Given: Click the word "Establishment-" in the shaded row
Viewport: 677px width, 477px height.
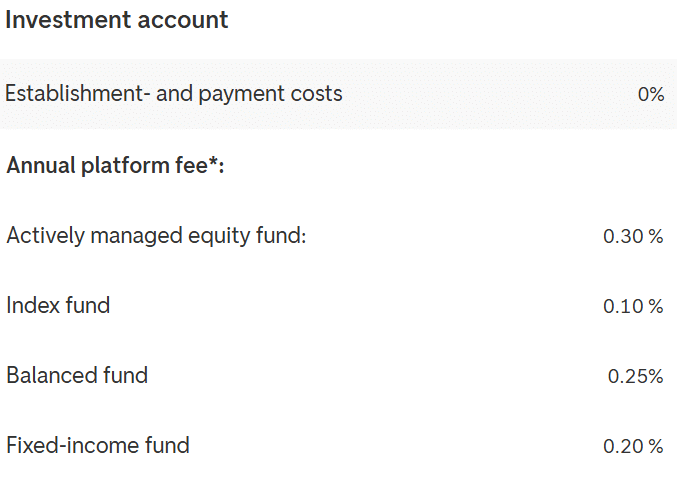Looking at the screenshot, I should [77, 94].
